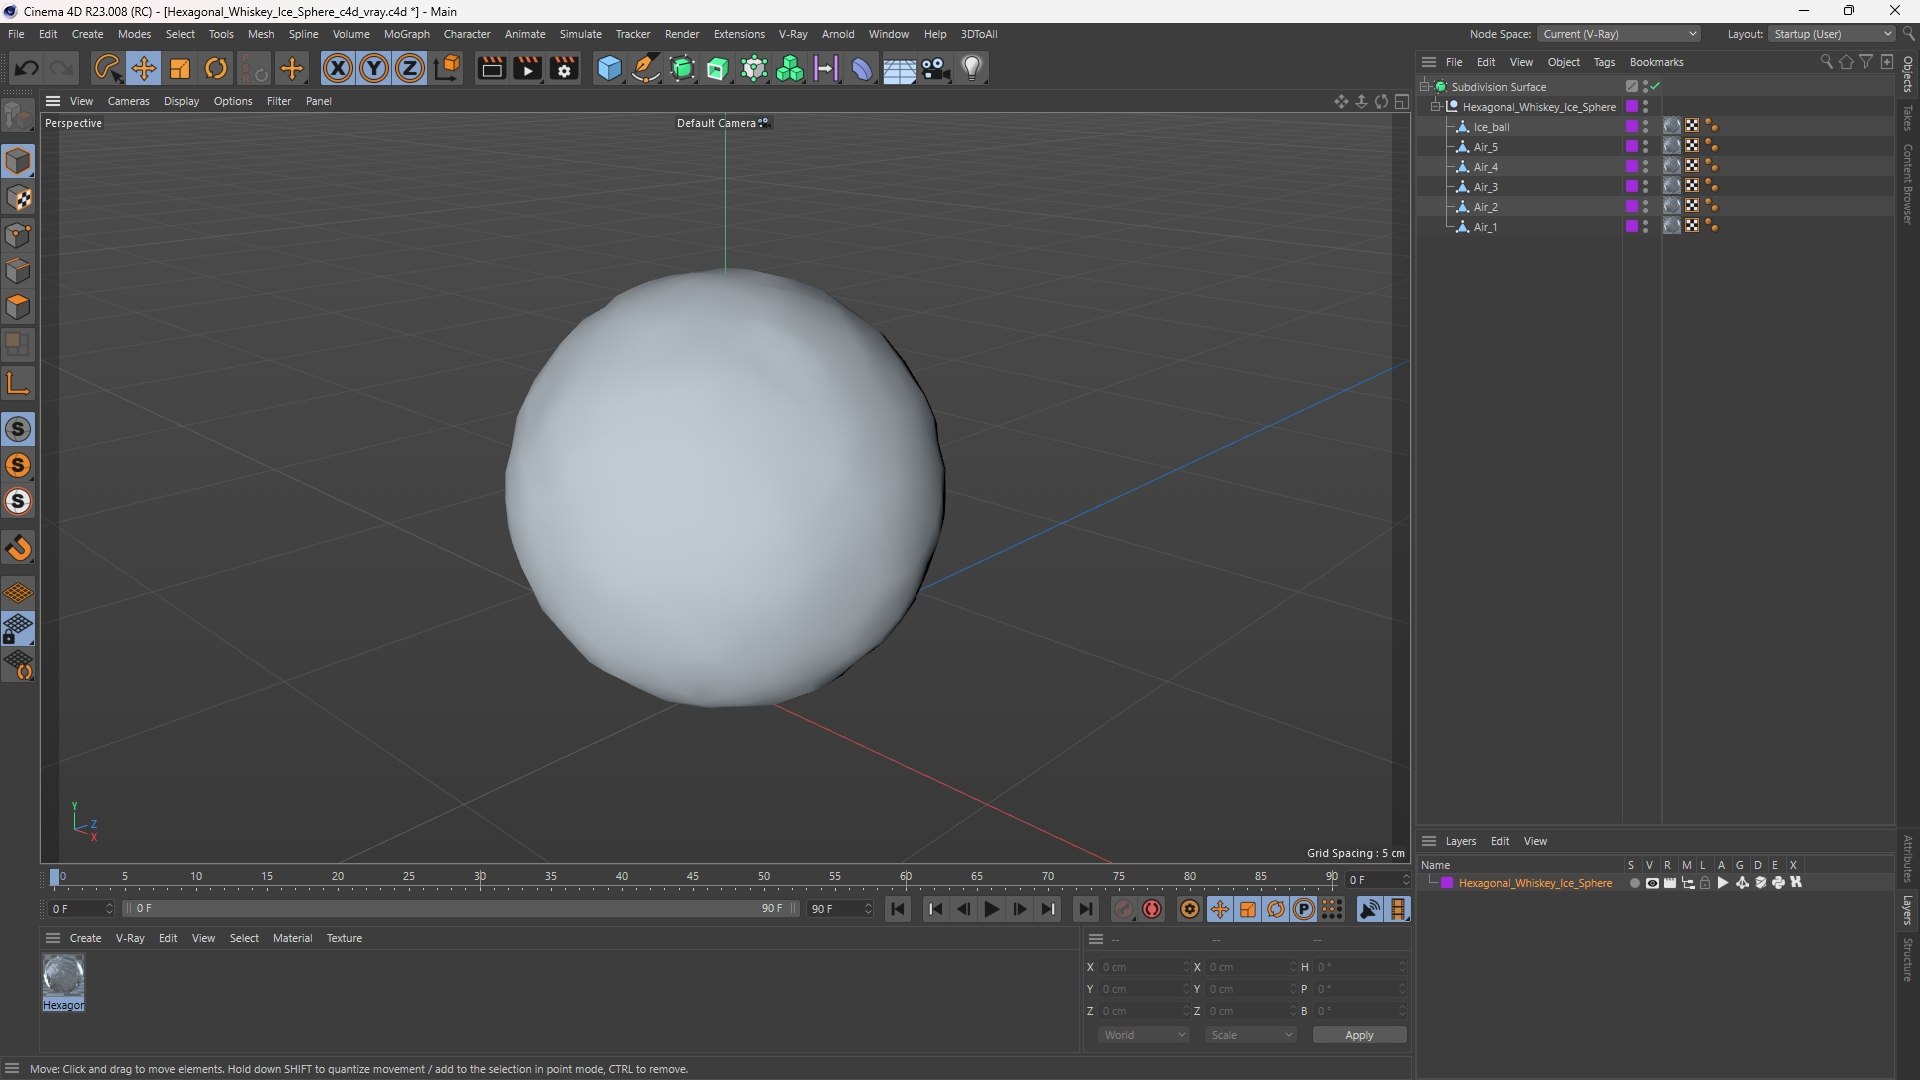Add a Camera object icon

click(x=936, y=68)
